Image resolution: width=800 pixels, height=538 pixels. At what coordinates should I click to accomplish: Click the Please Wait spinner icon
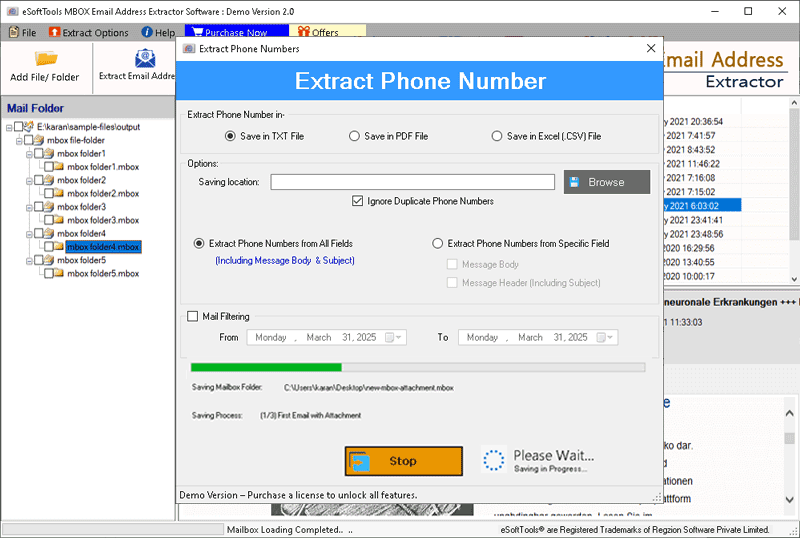pos(493,460)
